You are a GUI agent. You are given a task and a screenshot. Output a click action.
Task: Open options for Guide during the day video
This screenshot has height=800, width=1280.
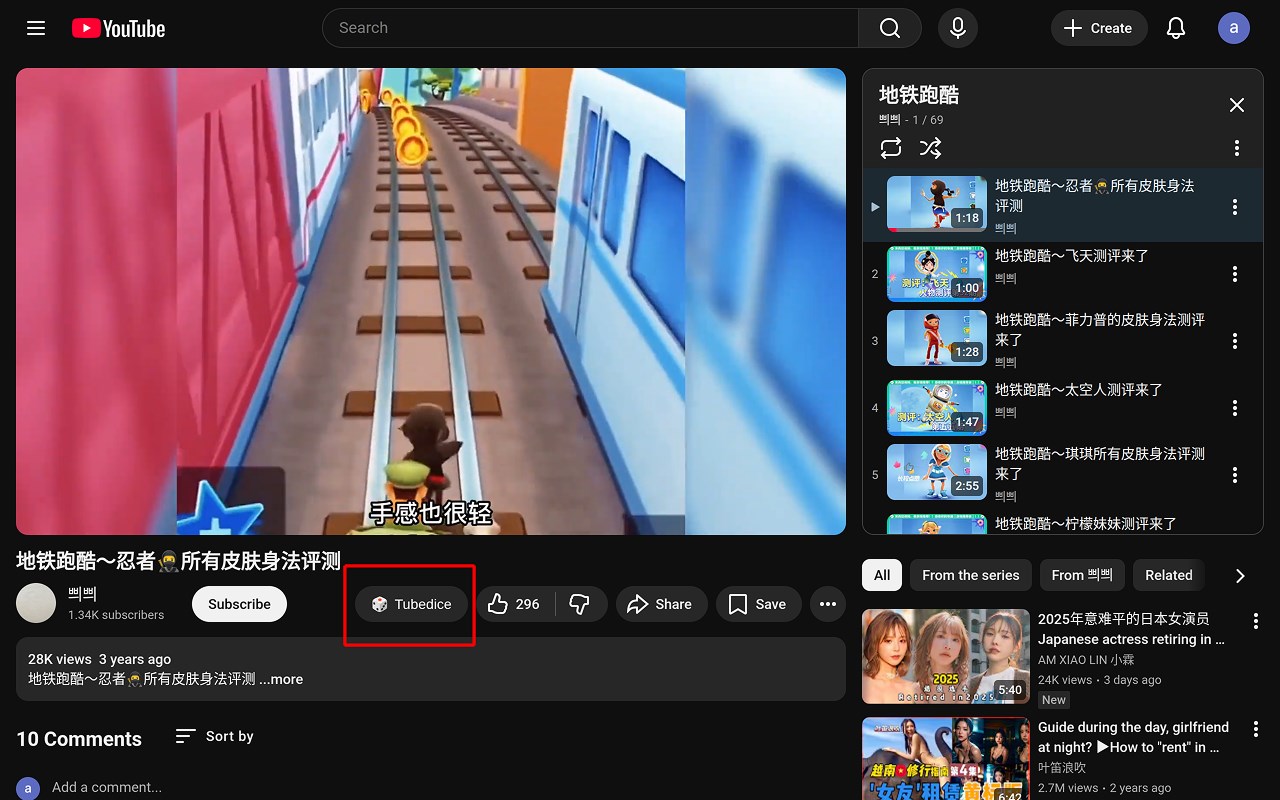pos(1256,728)
